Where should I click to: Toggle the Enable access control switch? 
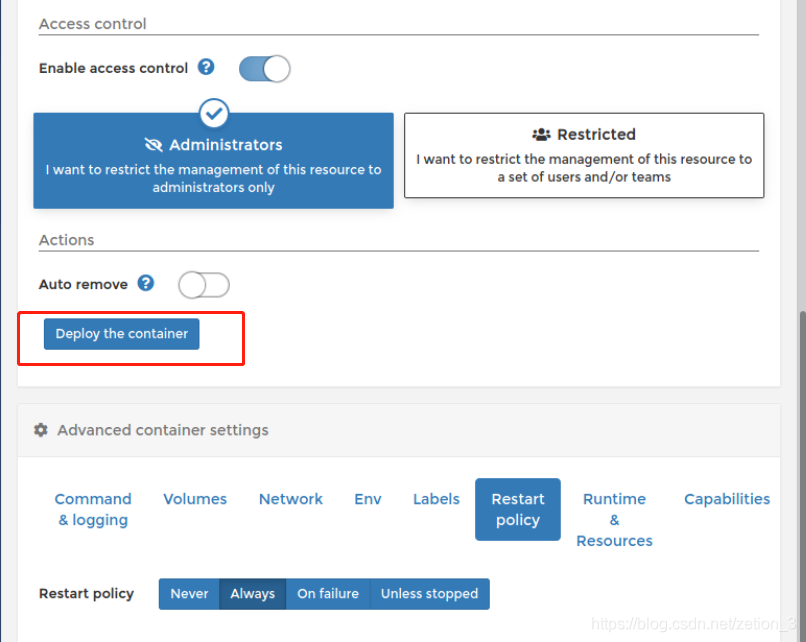(264, 68)
